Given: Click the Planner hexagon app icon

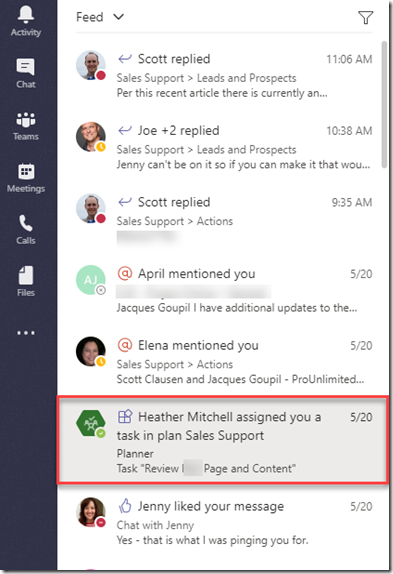Looking at the screenshot, I should click(x=90, y=423).
